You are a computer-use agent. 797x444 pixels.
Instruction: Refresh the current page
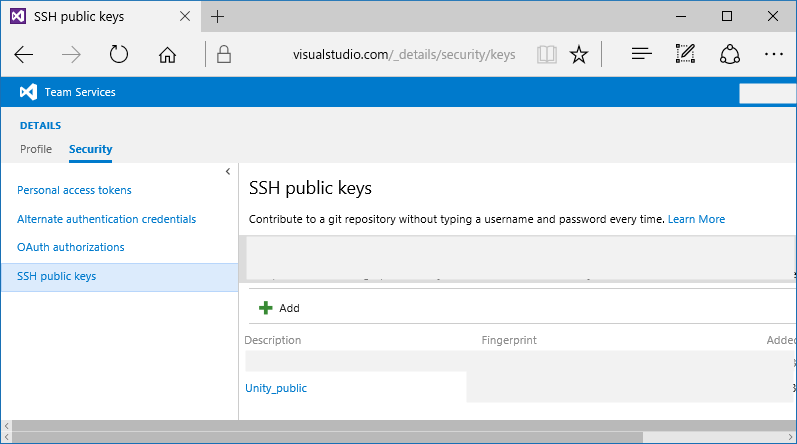click(x=119, y=54)
